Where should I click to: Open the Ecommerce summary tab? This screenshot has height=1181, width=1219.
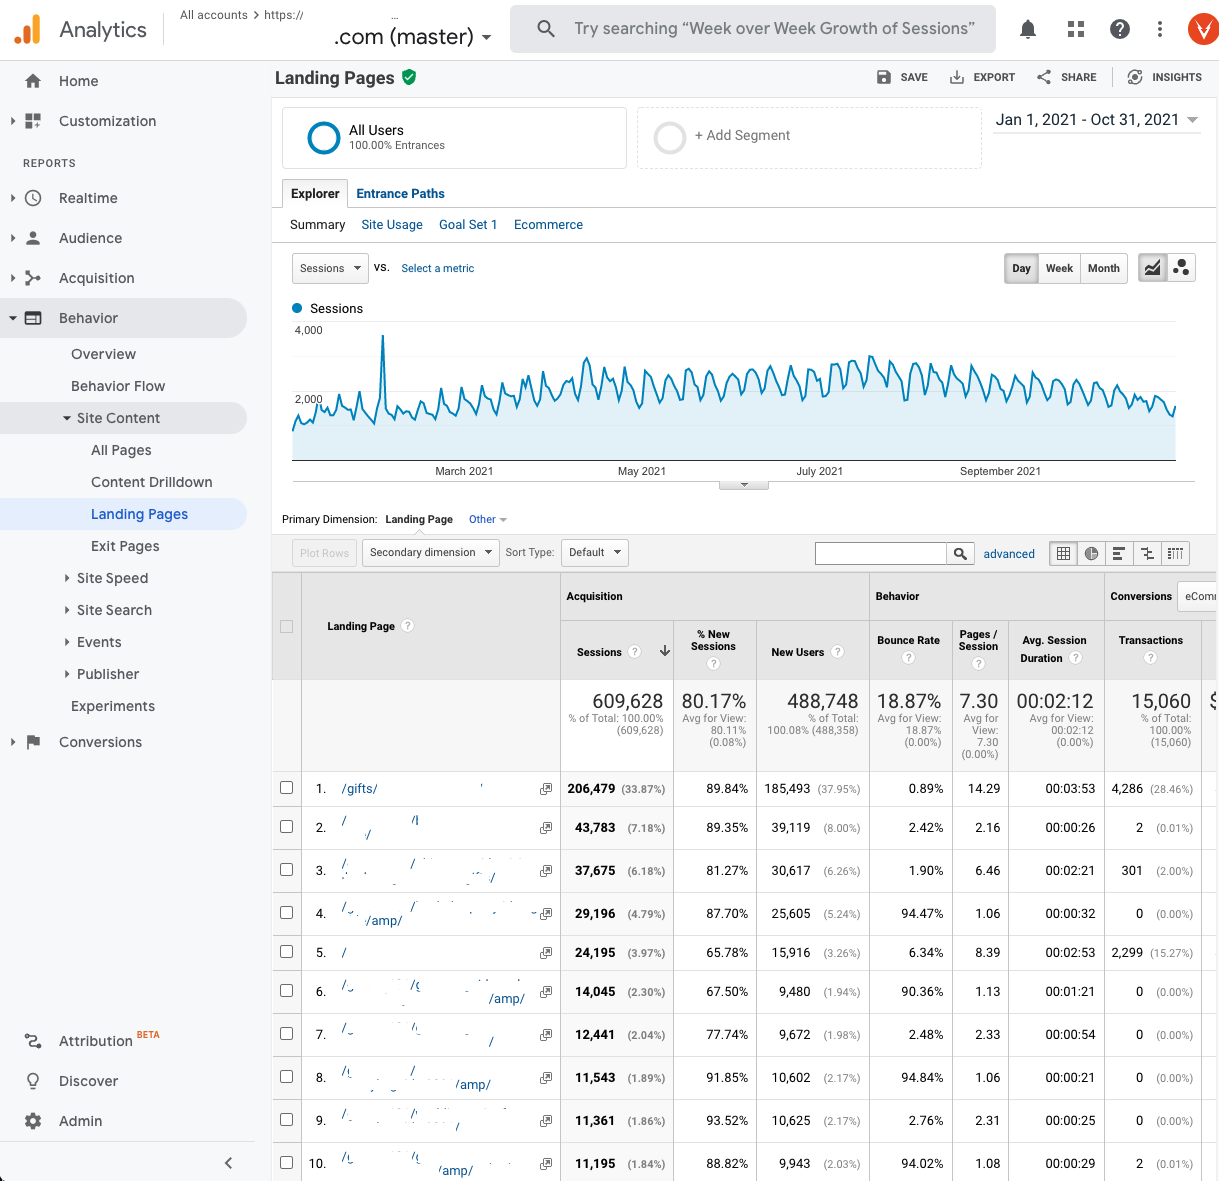tap(548, 225)
